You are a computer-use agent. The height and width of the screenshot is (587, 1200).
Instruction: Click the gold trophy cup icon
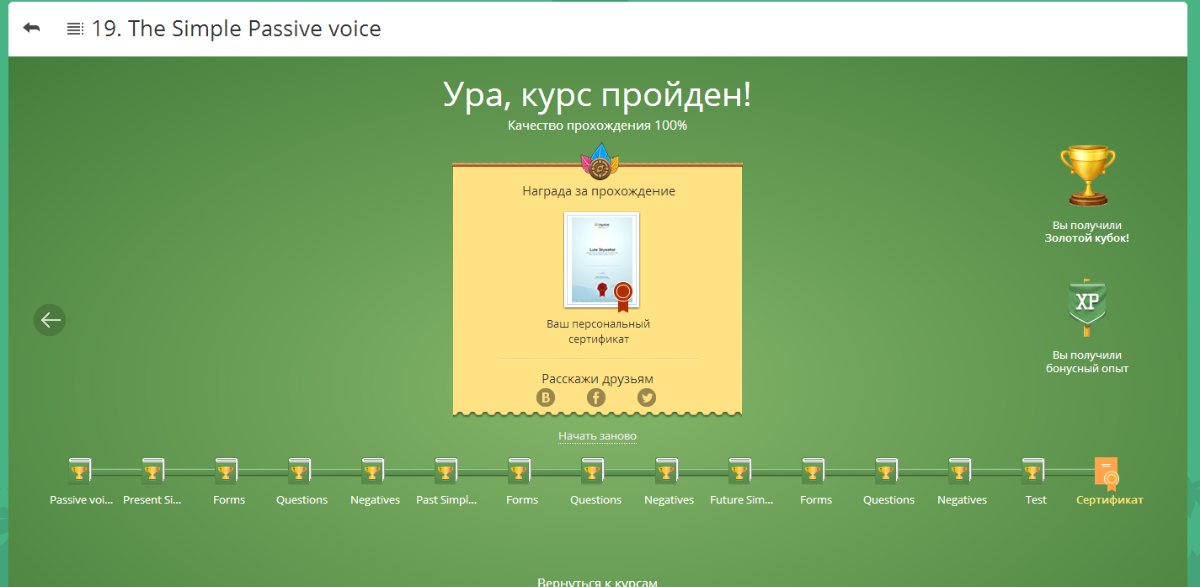coord(1087,175)
